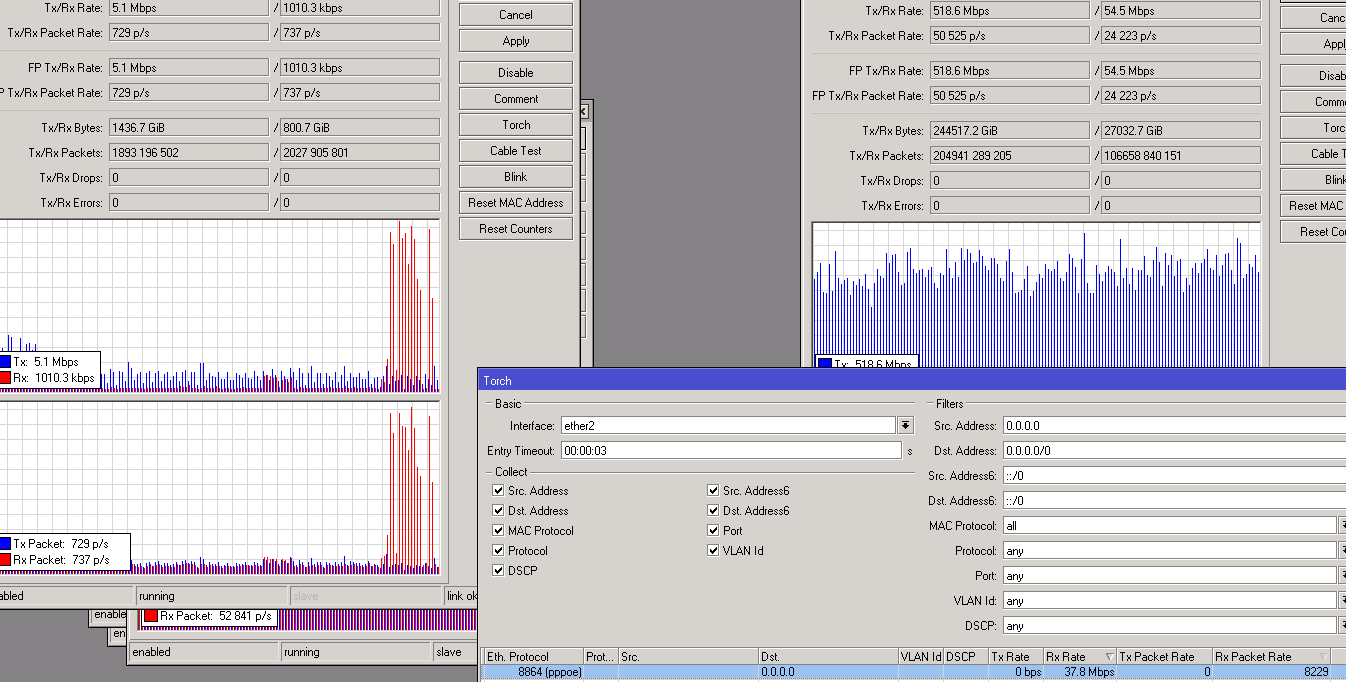Click the Src. Address6 filter field
The height and width of the screenshot is (682, 1346).
(x=1174, y=476)
